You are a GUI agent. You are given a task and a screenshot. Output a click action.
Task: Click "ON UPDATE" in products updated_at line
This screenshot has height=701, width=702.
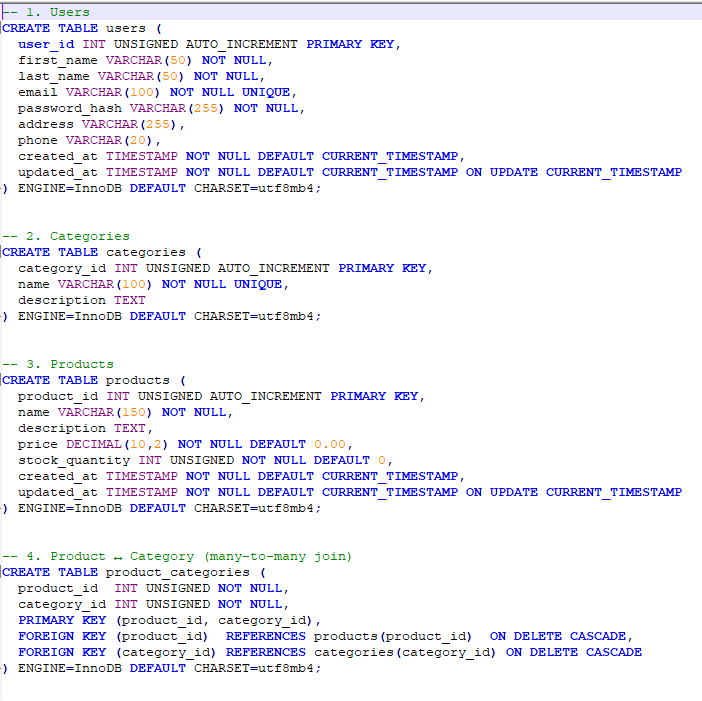501,492
